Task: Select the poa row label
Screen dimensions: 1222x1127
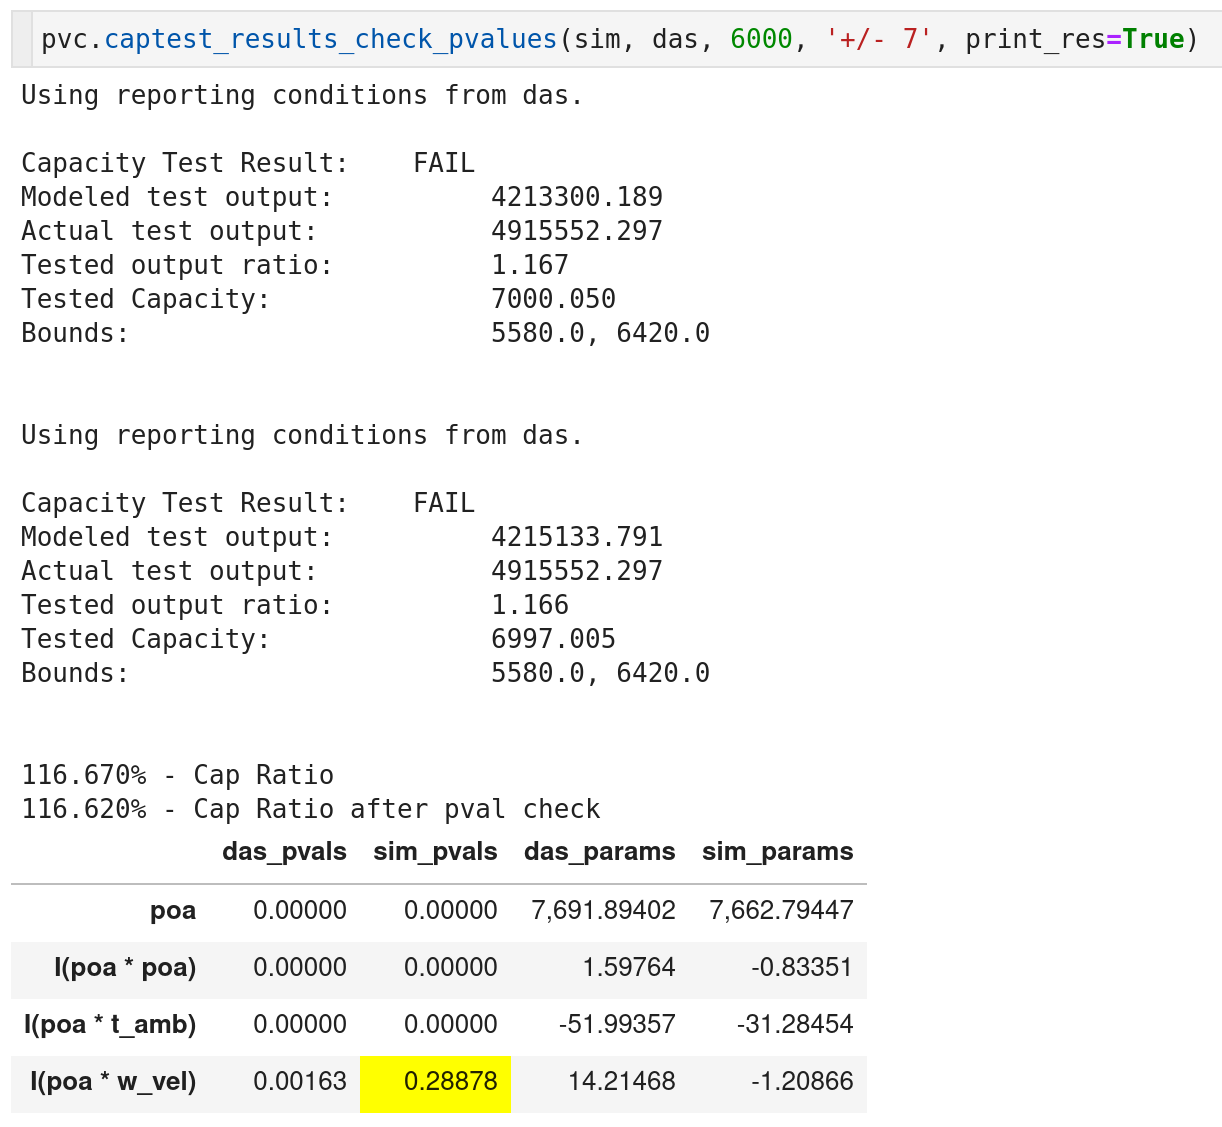Action: [173, 911]
